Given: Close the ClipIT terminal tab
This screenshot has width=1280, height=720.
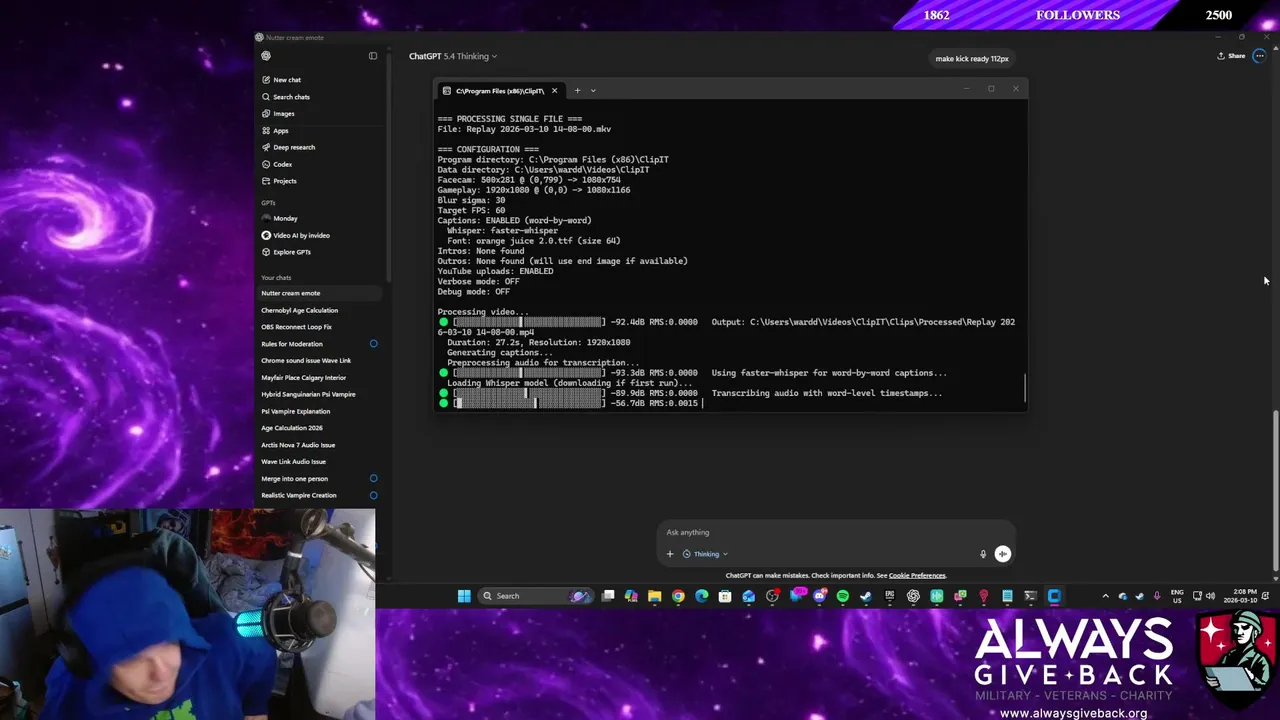Looking at the screenshot, I should 554,91.
